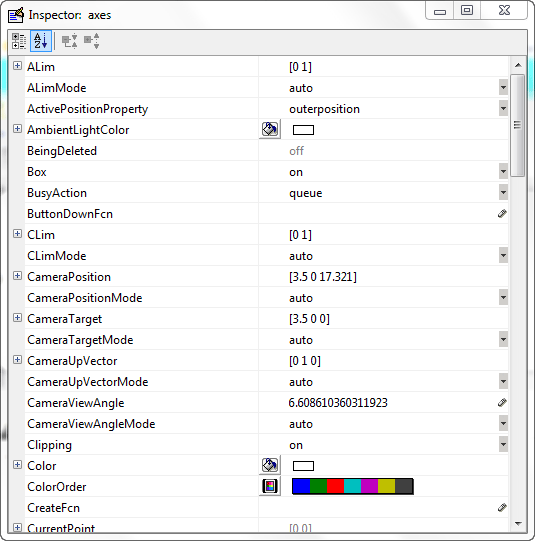This screenshot has width=535, height=541.
Task: Expand the ALim property node
Action: (x=17, y=66)
